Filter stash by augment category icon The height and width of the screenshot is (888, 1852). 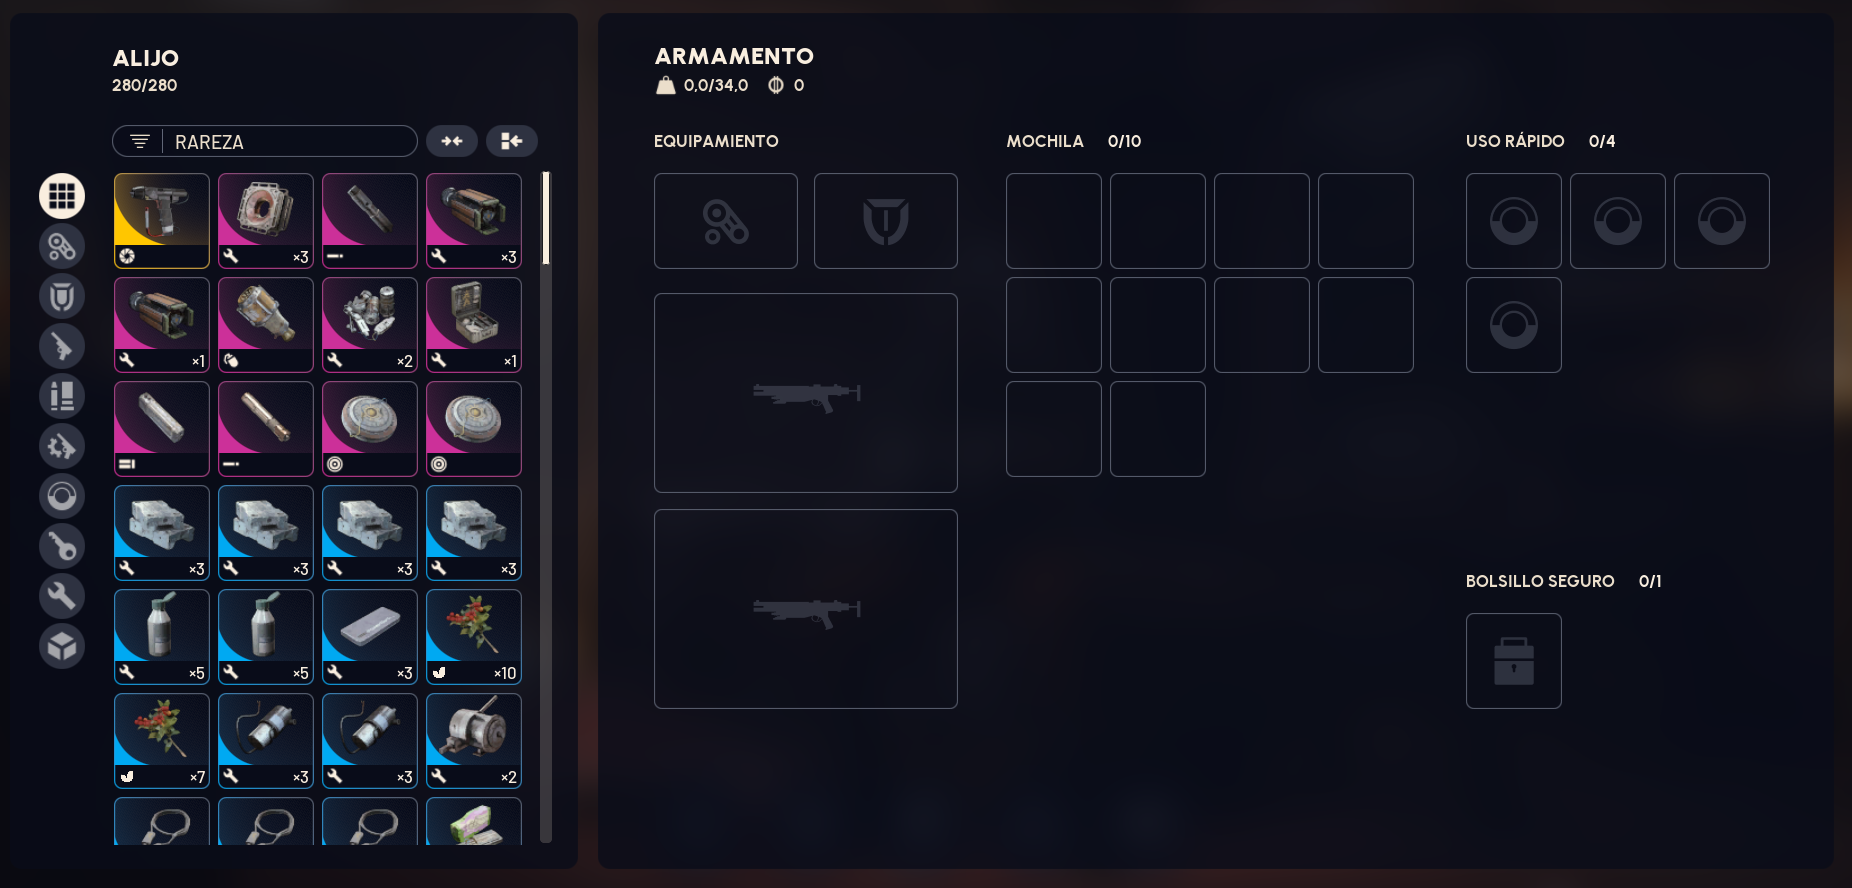[x=62, y=246]
